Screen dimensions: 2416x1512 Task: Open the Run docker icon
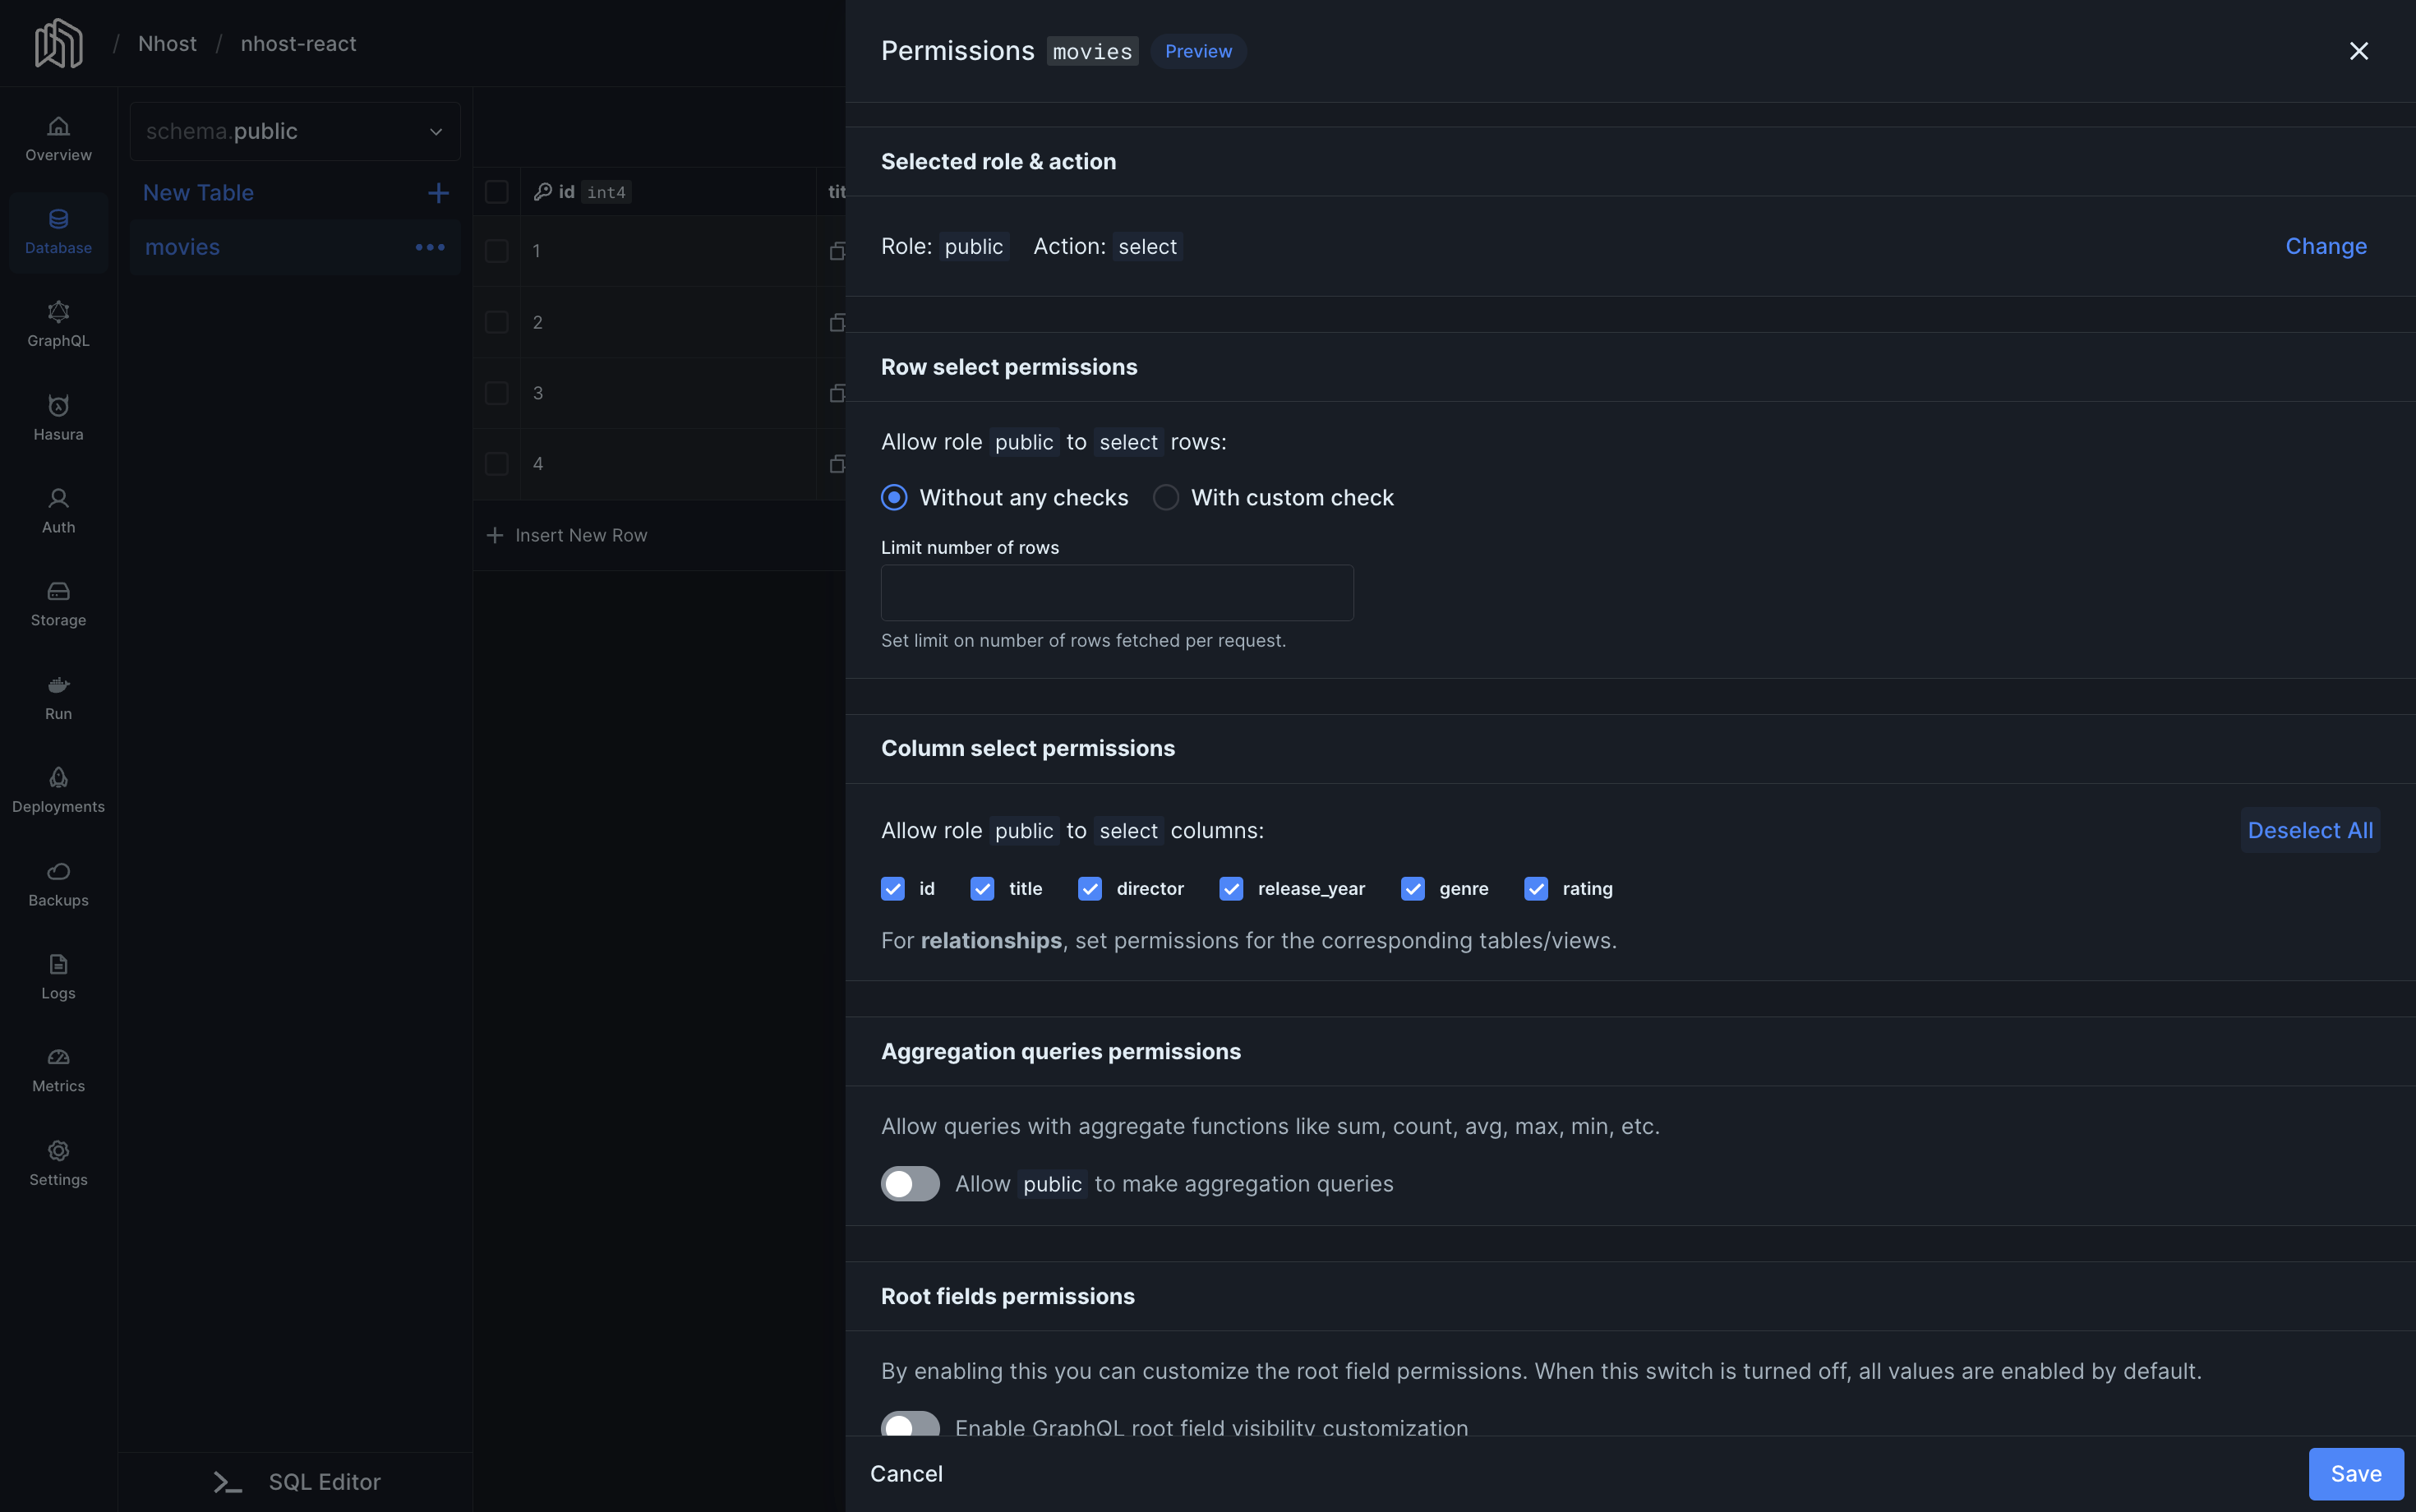[58, 685]
